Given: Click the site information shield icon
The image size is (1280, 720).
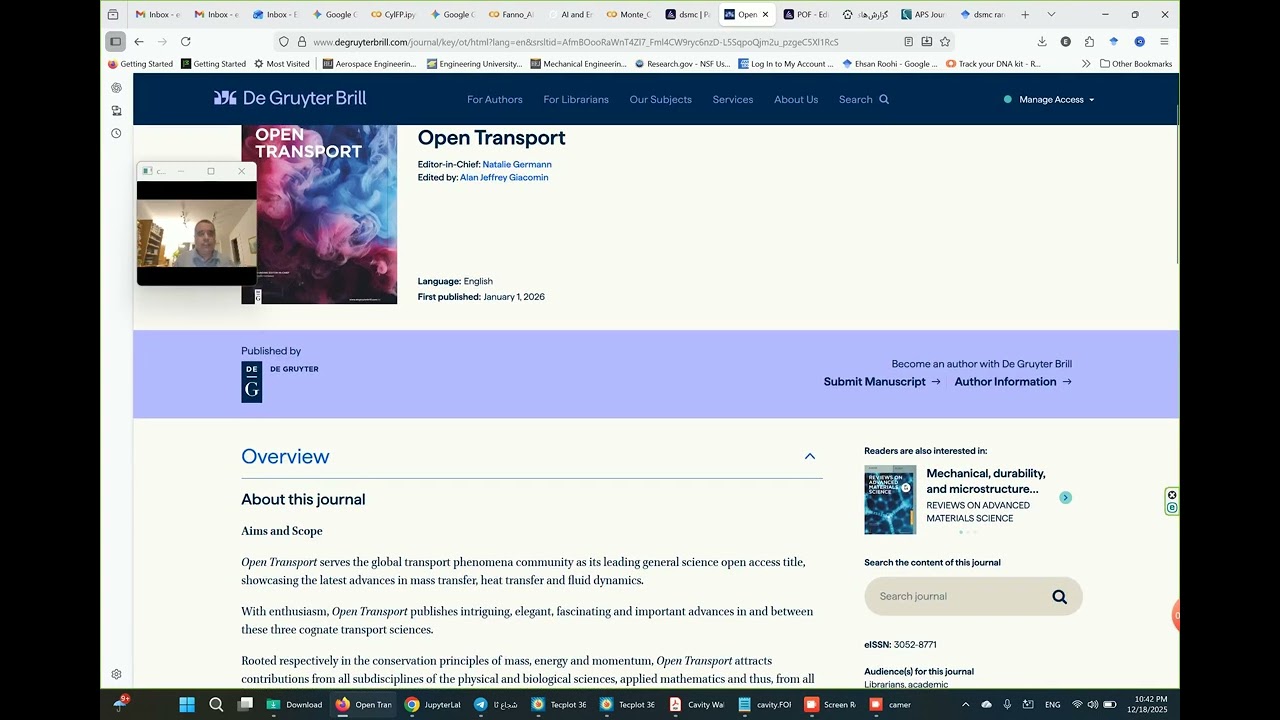Looking at the screenshot, I should pyautogui.click(x=284, y=42).
